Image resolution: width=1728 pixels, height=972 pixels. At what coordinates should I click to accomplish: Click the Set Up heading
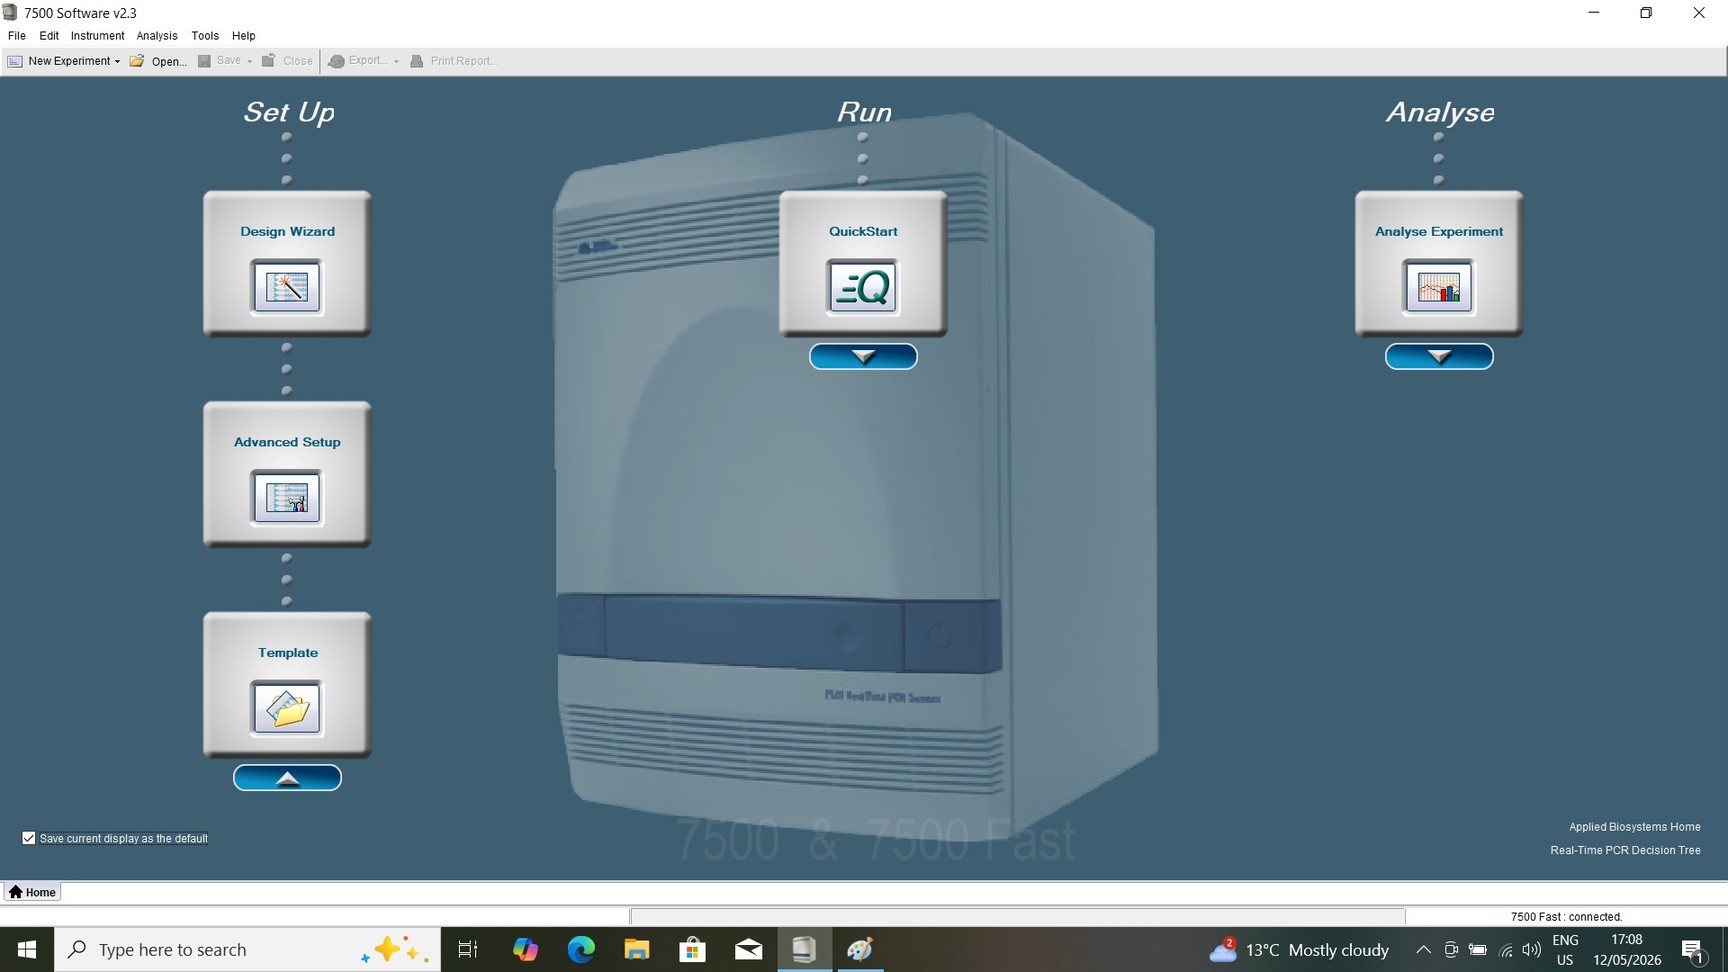(288, 112)
